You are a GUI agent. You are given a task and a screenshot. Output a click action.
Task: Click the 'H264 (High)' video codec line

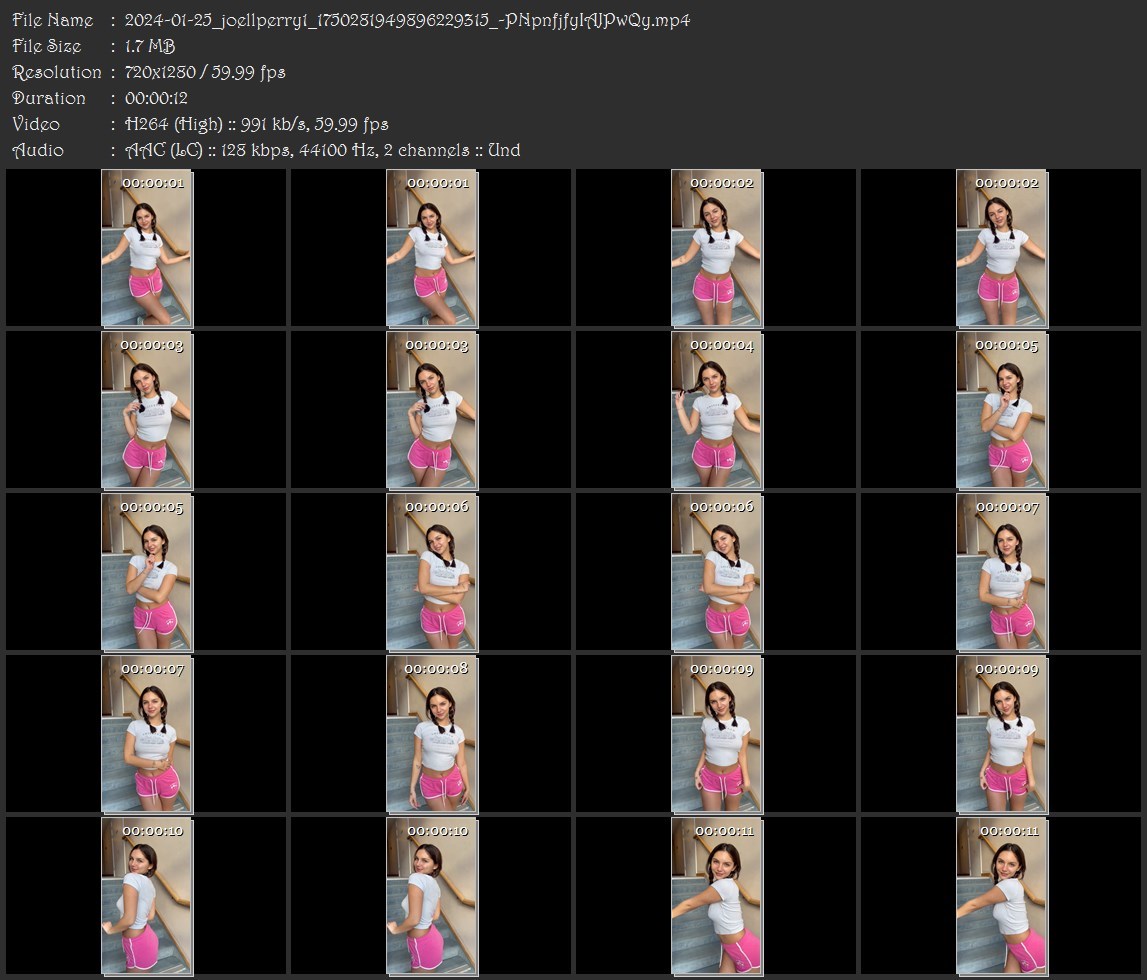[256, 124]
